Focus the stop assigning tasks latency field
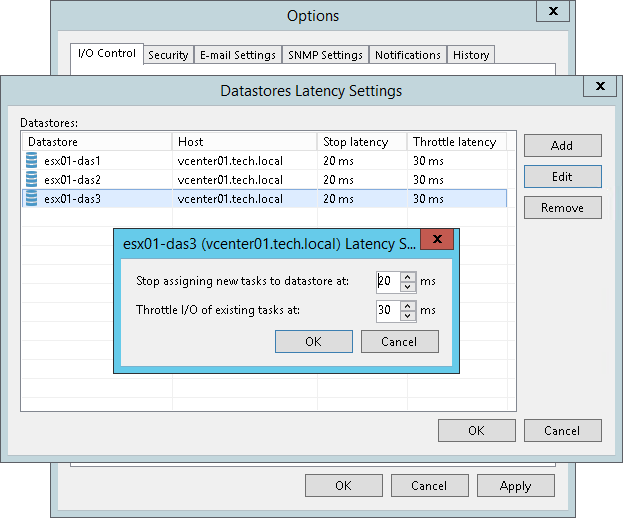 (x=388, y=282)
